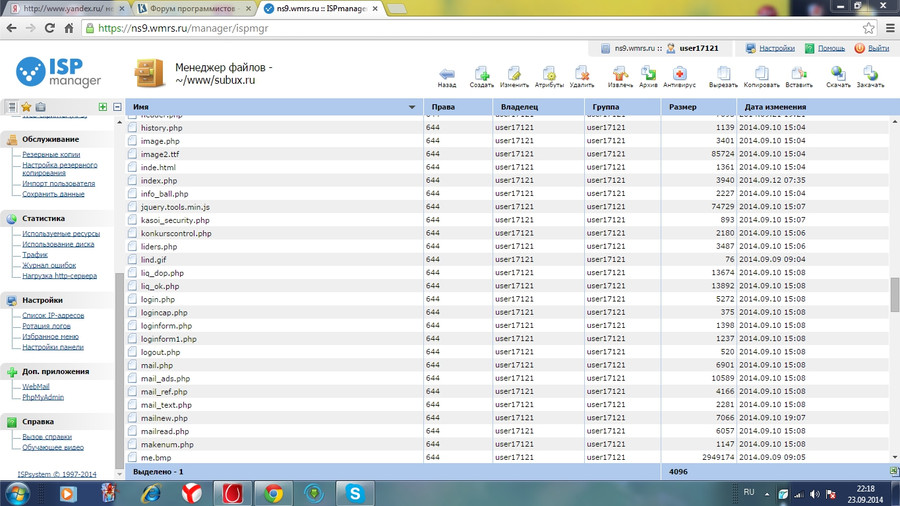This screenshot has width=900, height=506.
Task: Switch to Форум программистов browser tab
Action: point(194,9)
